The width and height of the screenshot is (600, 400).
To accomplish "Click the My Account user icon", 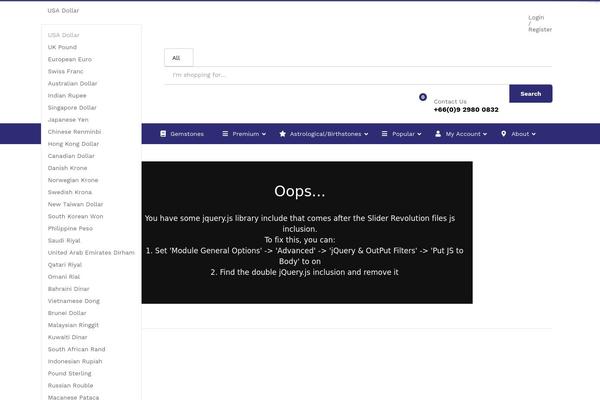I will 438,134.
